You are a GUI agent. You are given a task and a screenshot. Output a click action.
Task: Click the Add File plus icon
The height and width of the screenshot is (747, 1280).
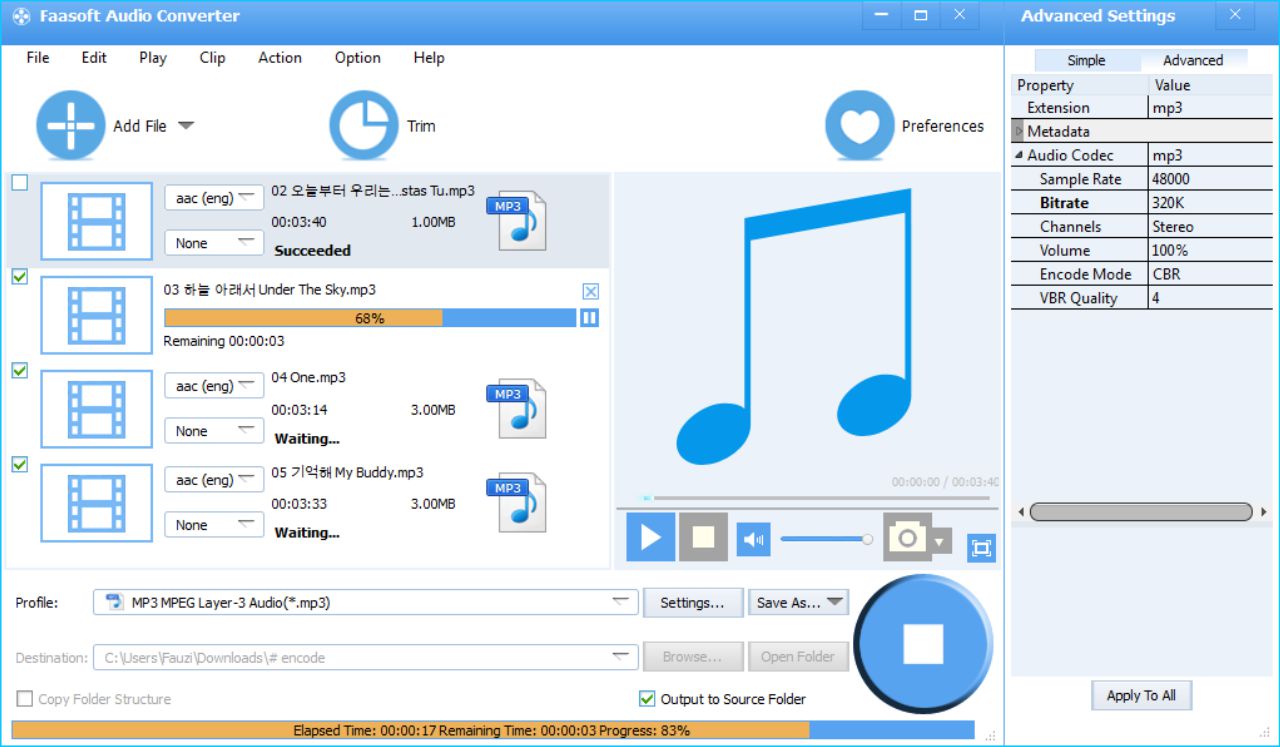71,126
